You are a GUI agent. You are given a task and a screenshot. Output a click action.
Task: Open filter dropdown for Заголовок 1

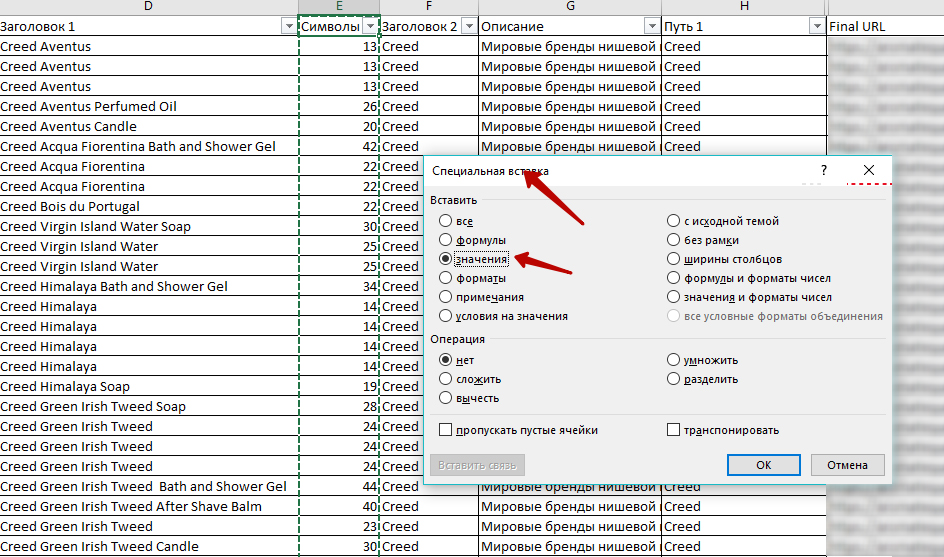pos(289,26)
